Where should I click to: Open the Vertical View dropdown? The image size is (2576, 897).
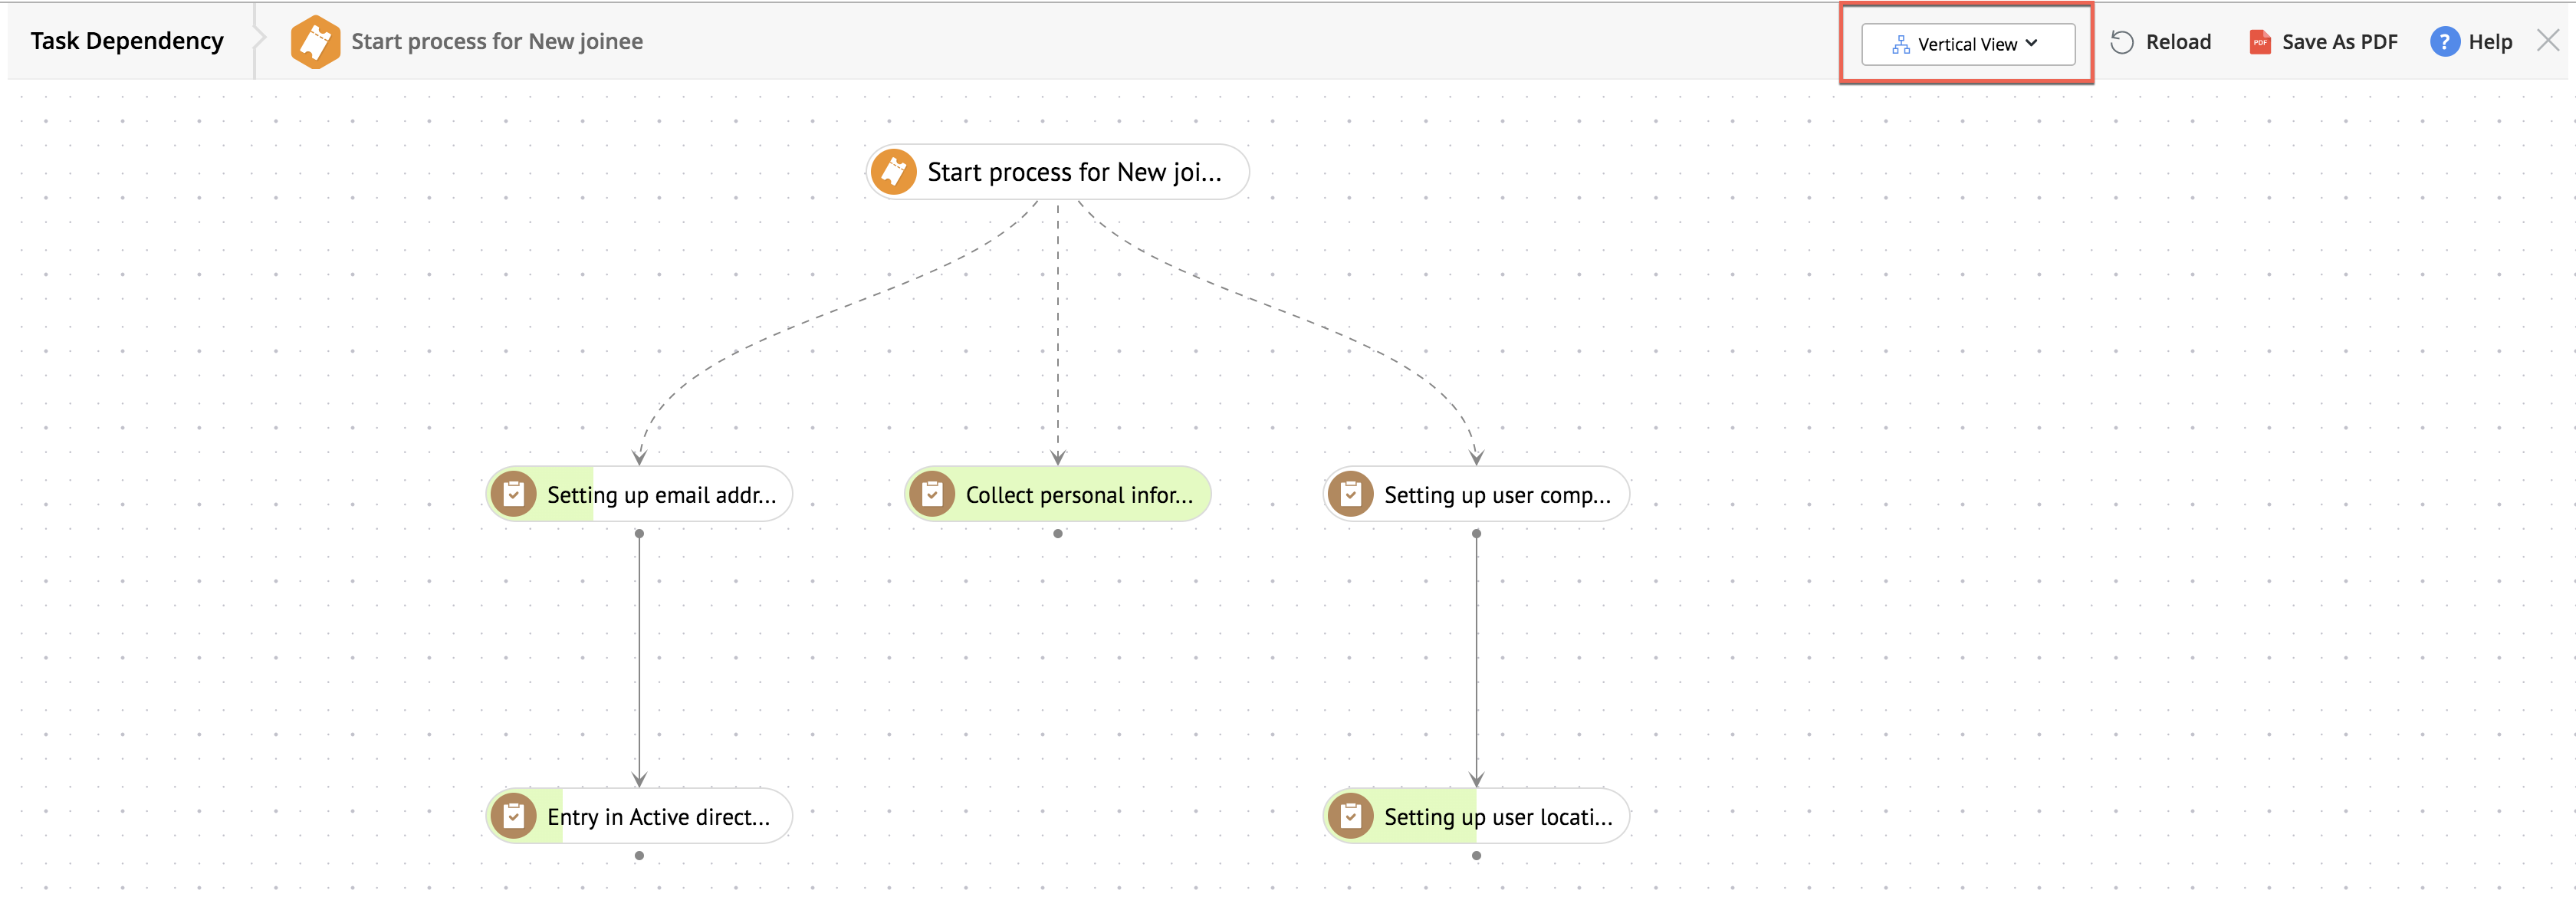[1967, 44]
